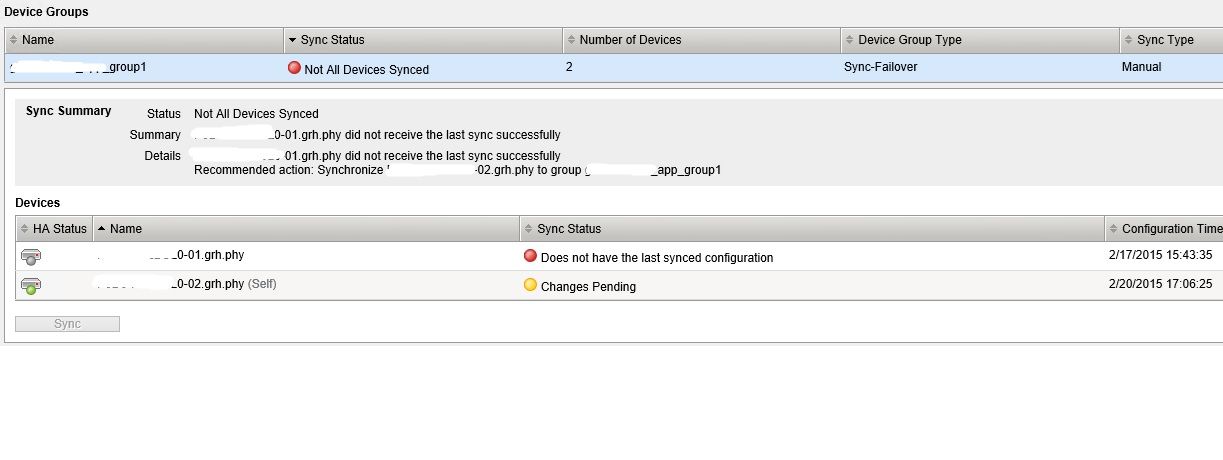Click gray HA status icon of 01.grh.phy device

click(x=30, y=257)
